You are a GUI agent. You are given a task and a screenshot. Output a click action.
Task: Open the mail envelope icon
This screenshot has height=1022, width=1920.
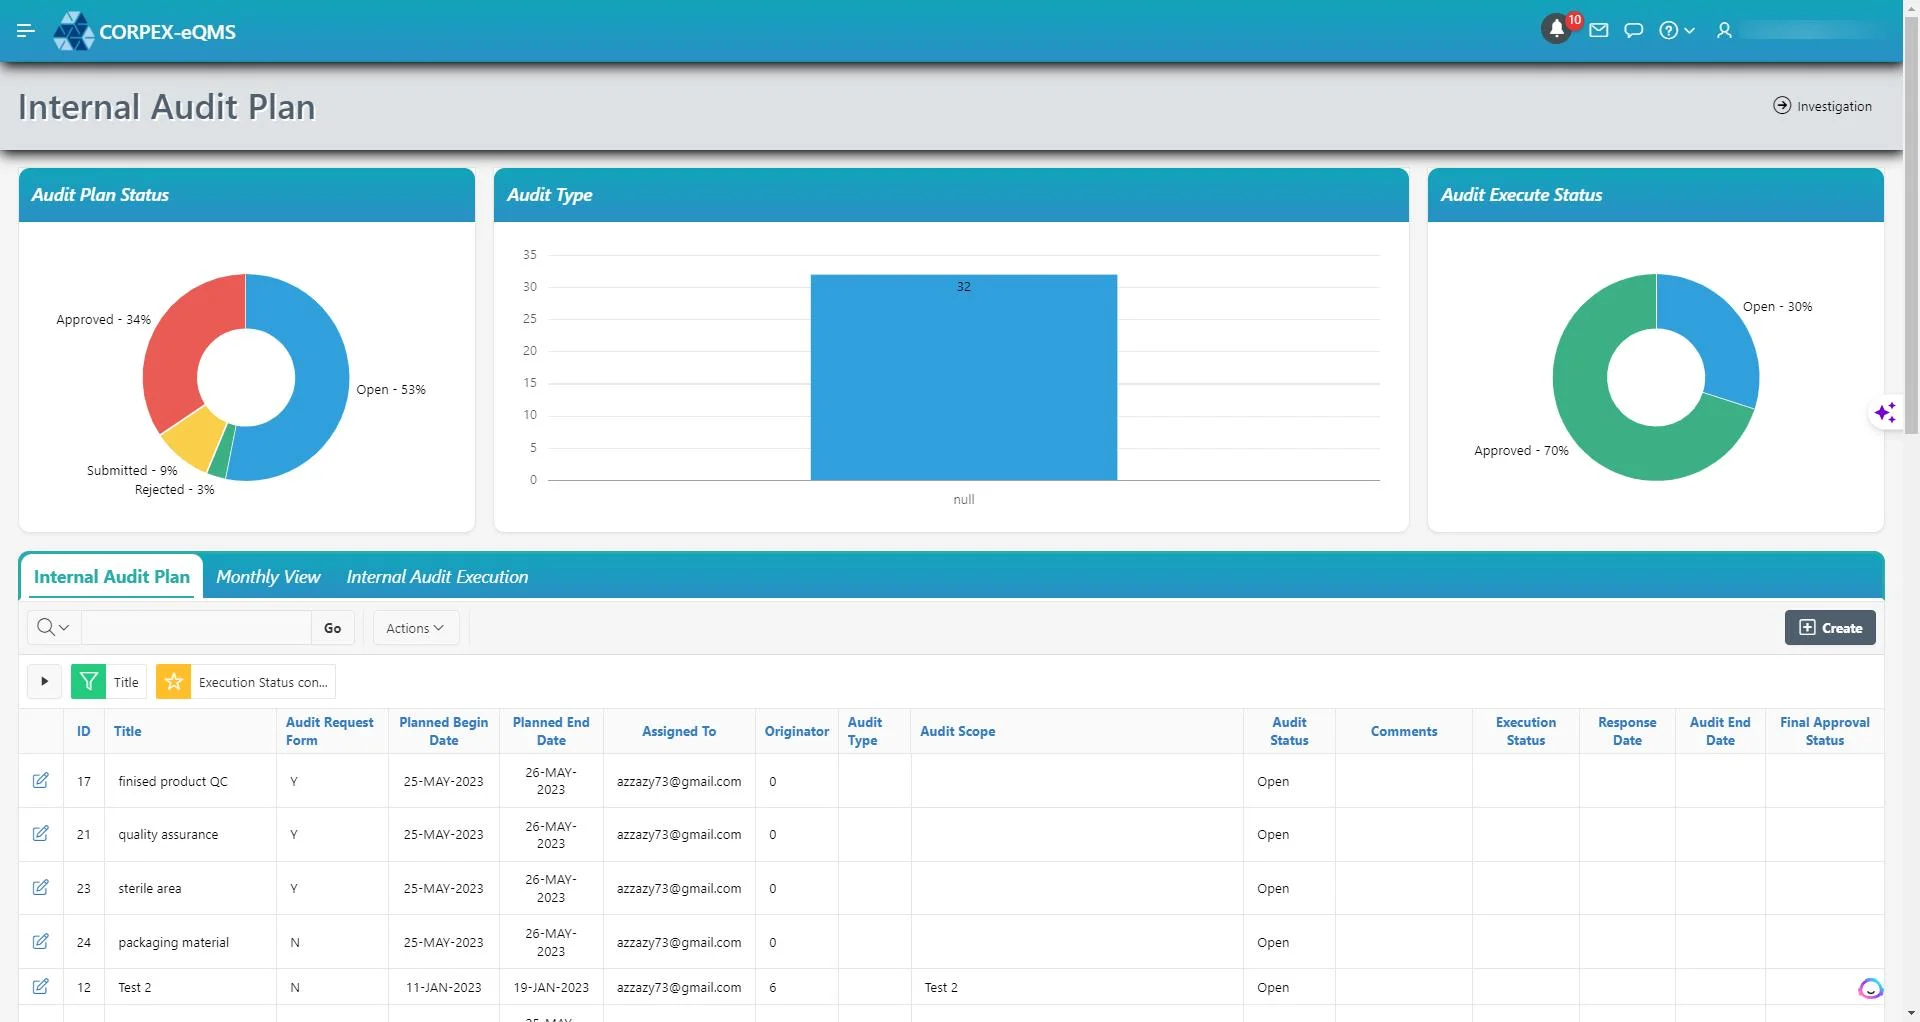(1599, 31)
